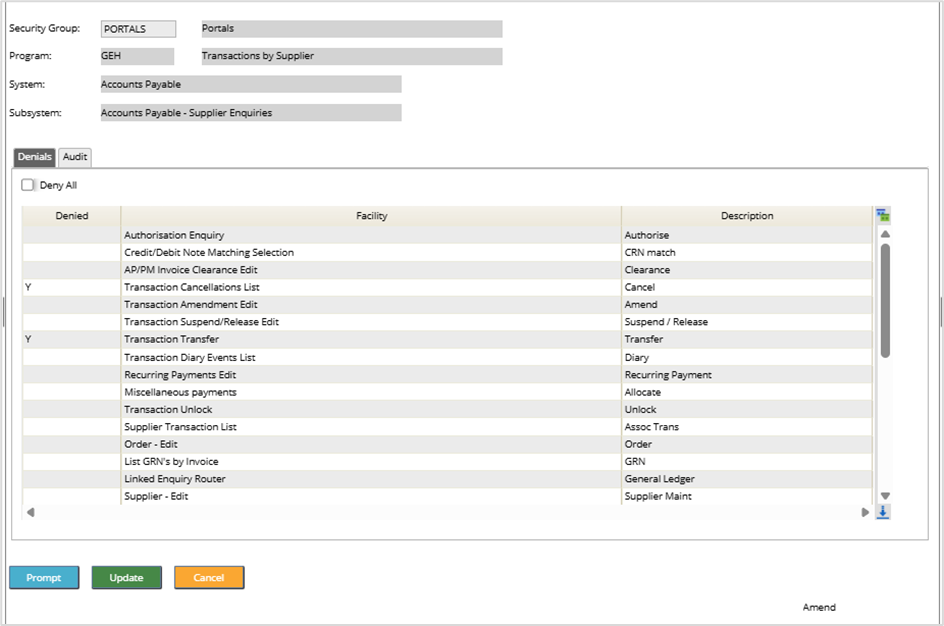
Task: Click the CRN match description cell
Action: tap(747, 253)
